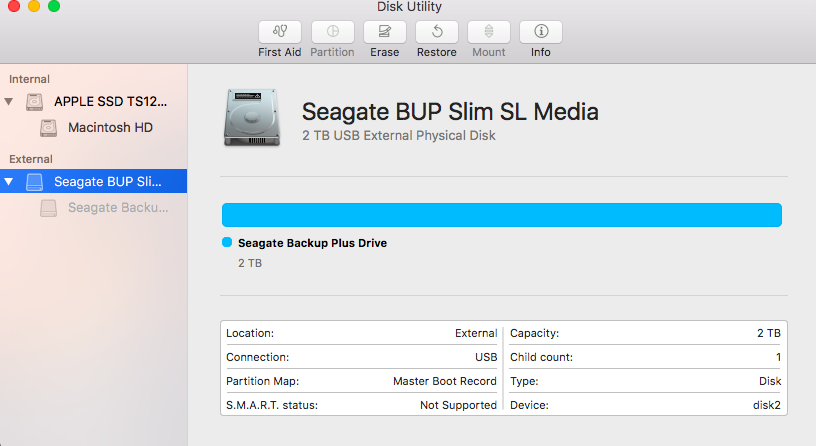Click the APPLE SSD drive icon

coord(34,101)
